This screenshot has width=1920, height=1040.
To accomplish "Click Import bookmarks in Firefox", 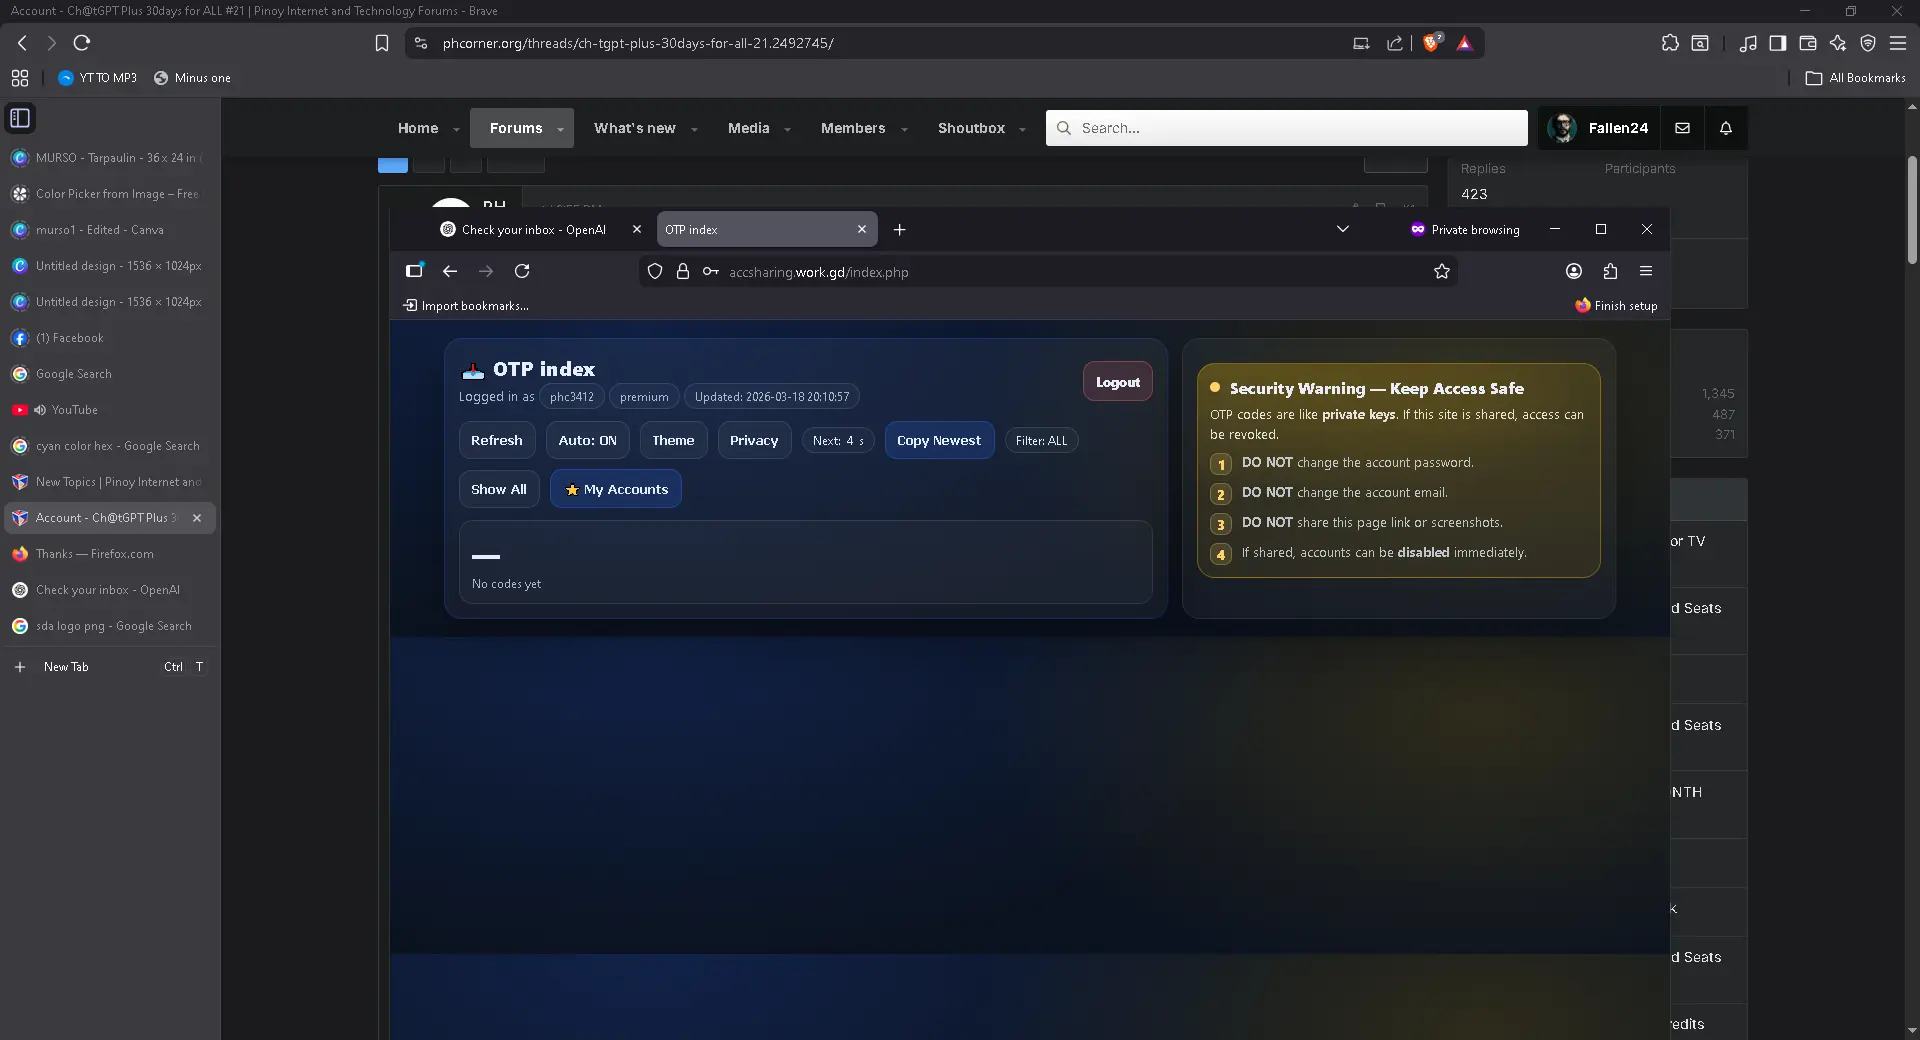I will pyautogui.click(x=466, y=306).
